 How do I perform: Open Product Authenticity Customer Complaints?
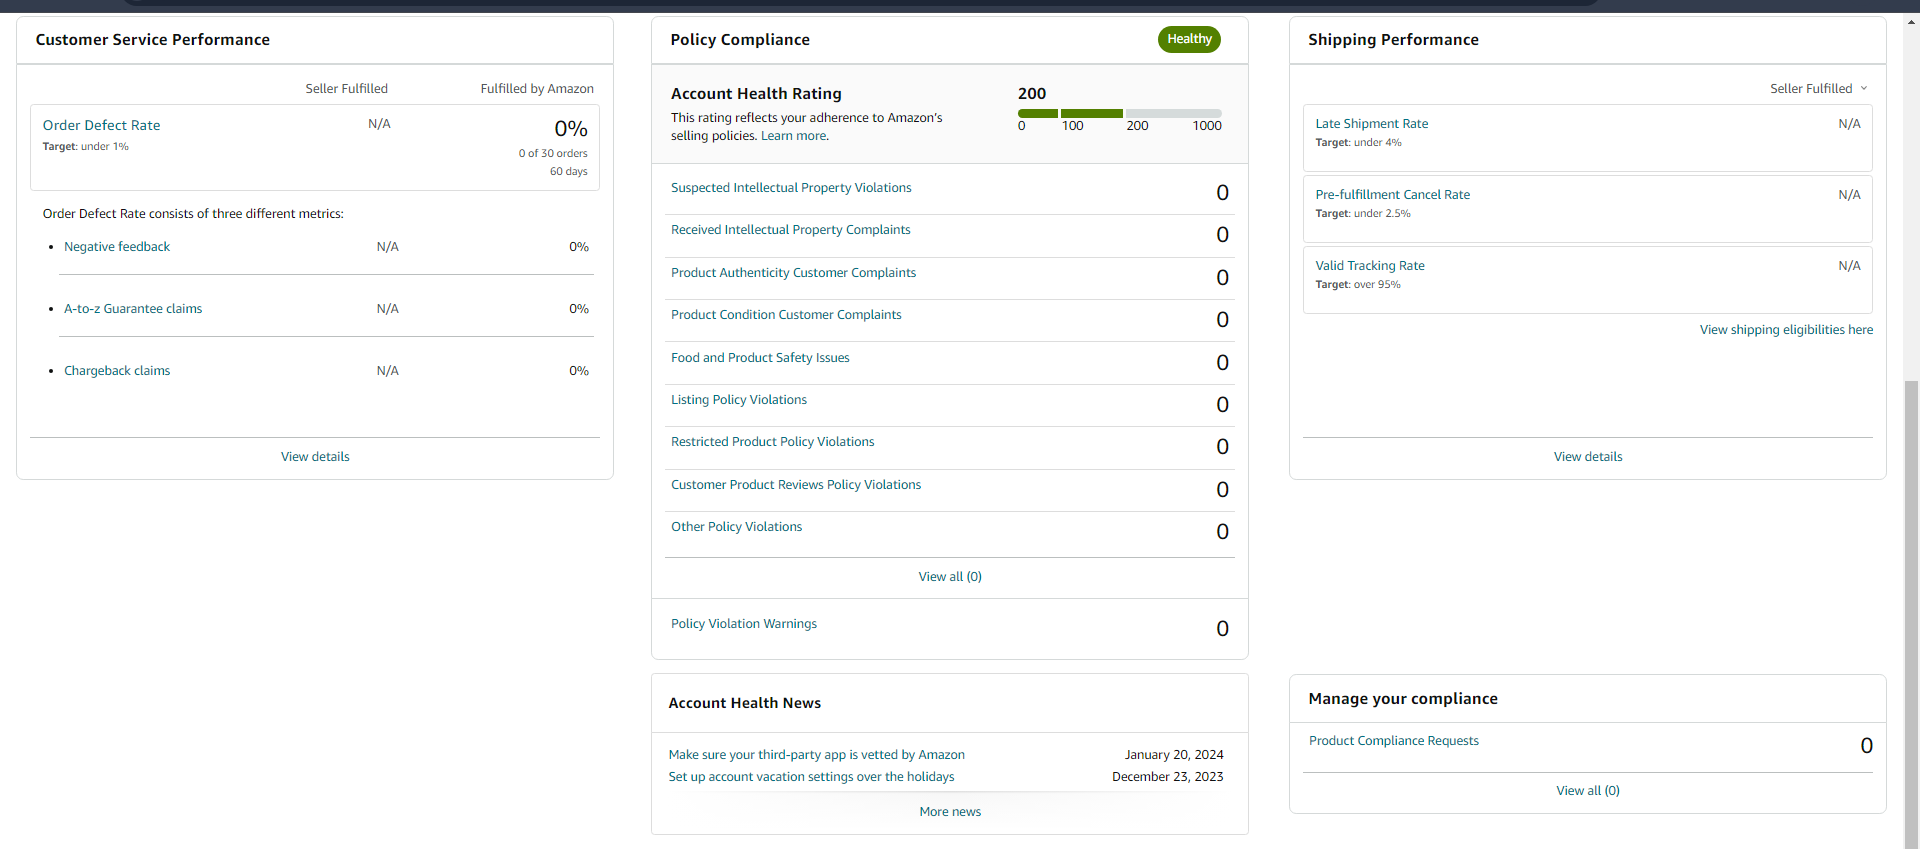pos(793,273)
